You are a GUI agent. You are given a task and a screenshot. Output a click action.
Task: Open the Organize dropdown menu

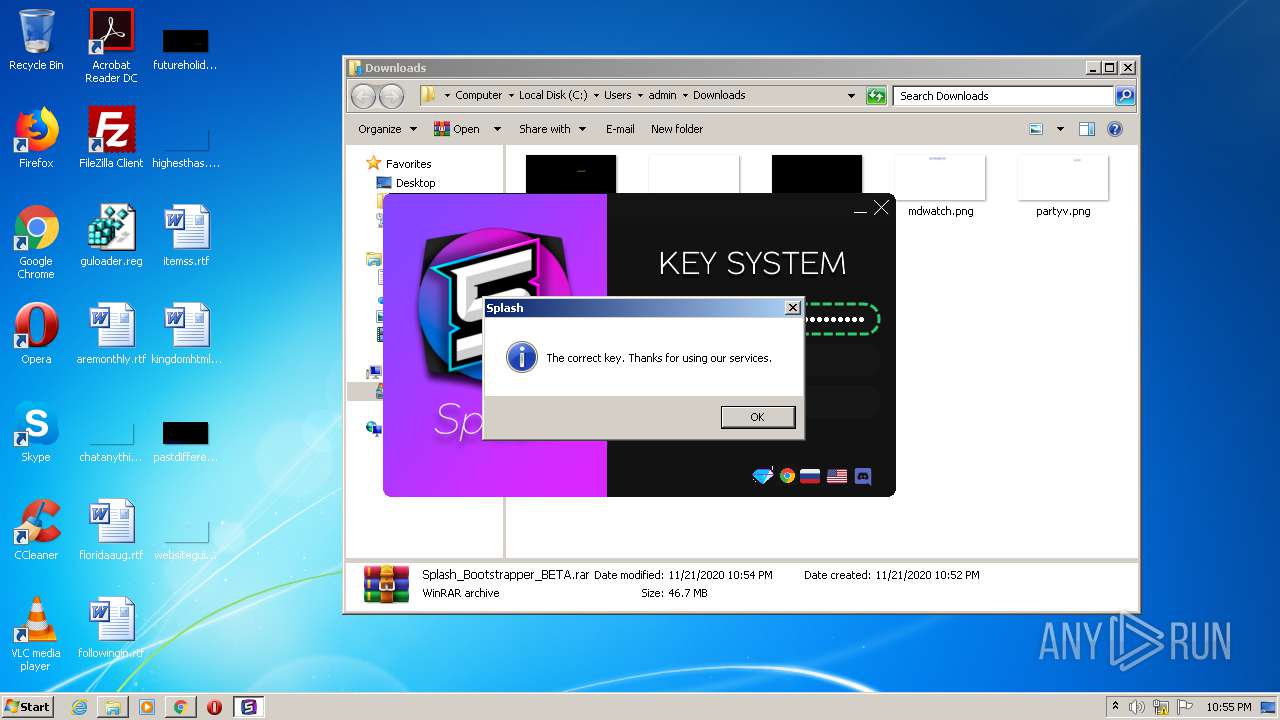[387, 129]
